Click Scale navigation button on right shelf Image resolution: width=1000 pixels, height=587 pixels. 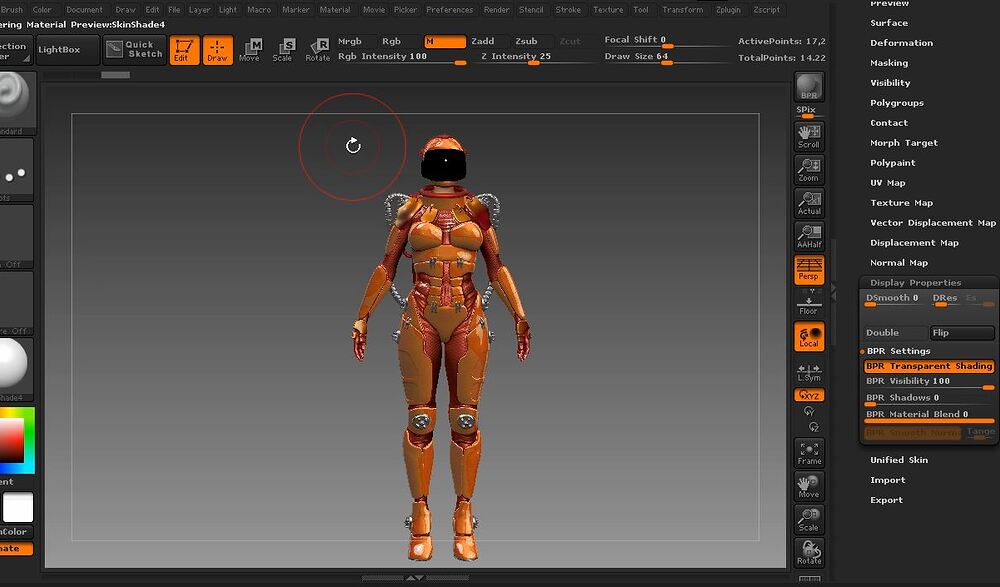809,519
